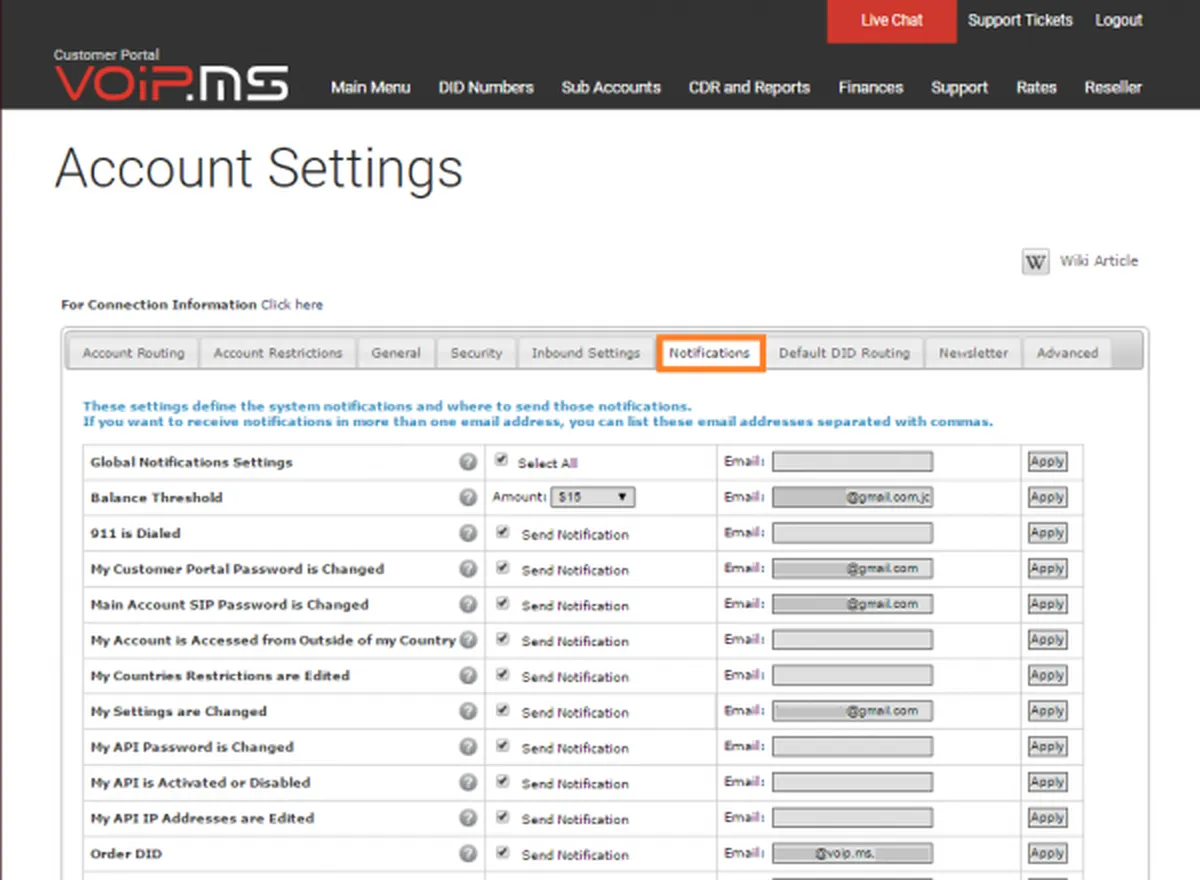Screen dimensions: 1200x880
Task: Open help icon for Countries Restrictions Edited
Action: coord(468,675)
